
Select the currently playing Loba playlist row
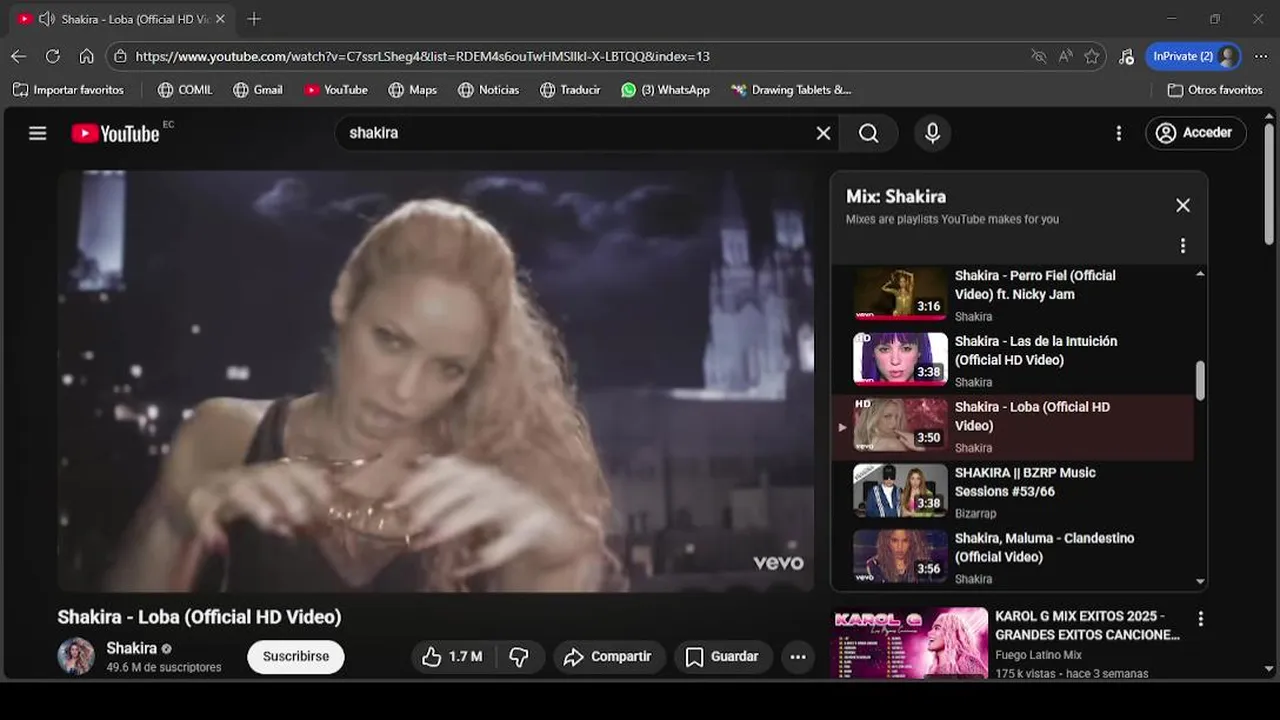pos(1013,427)
